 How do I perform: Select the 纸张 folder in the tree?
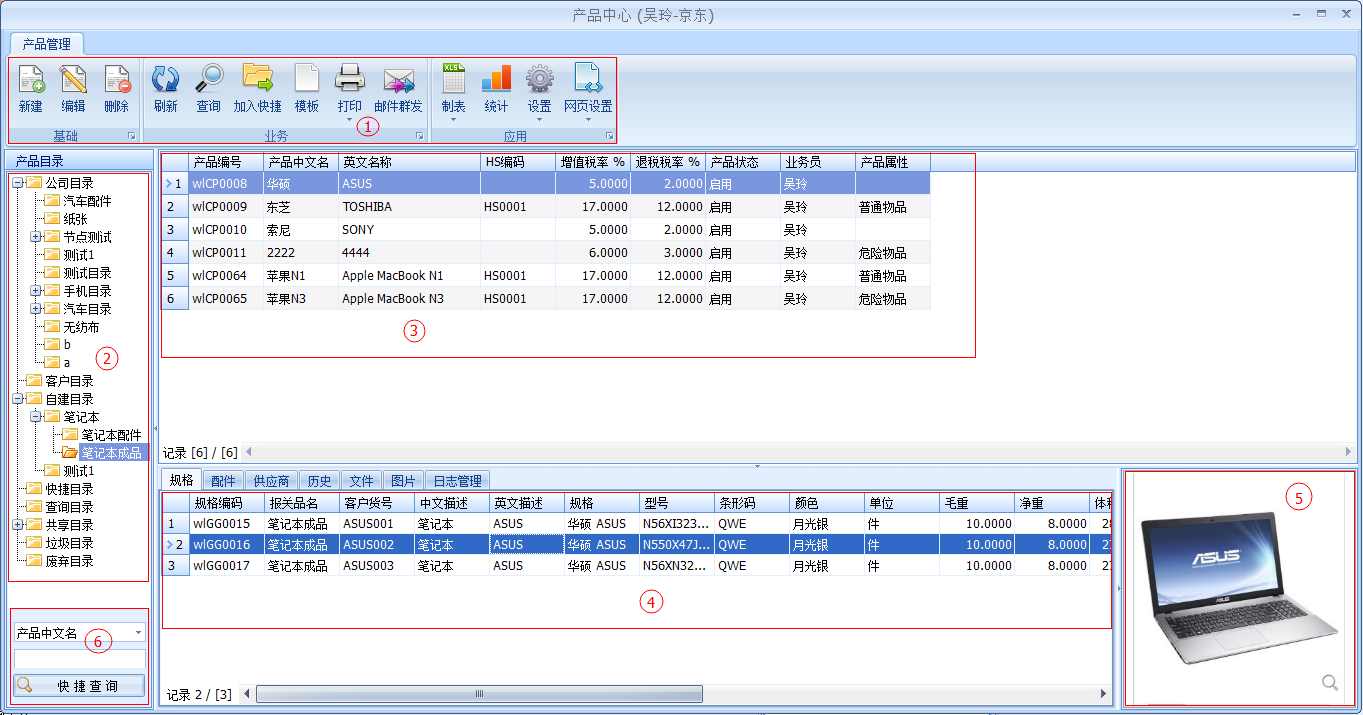[75, 219]
